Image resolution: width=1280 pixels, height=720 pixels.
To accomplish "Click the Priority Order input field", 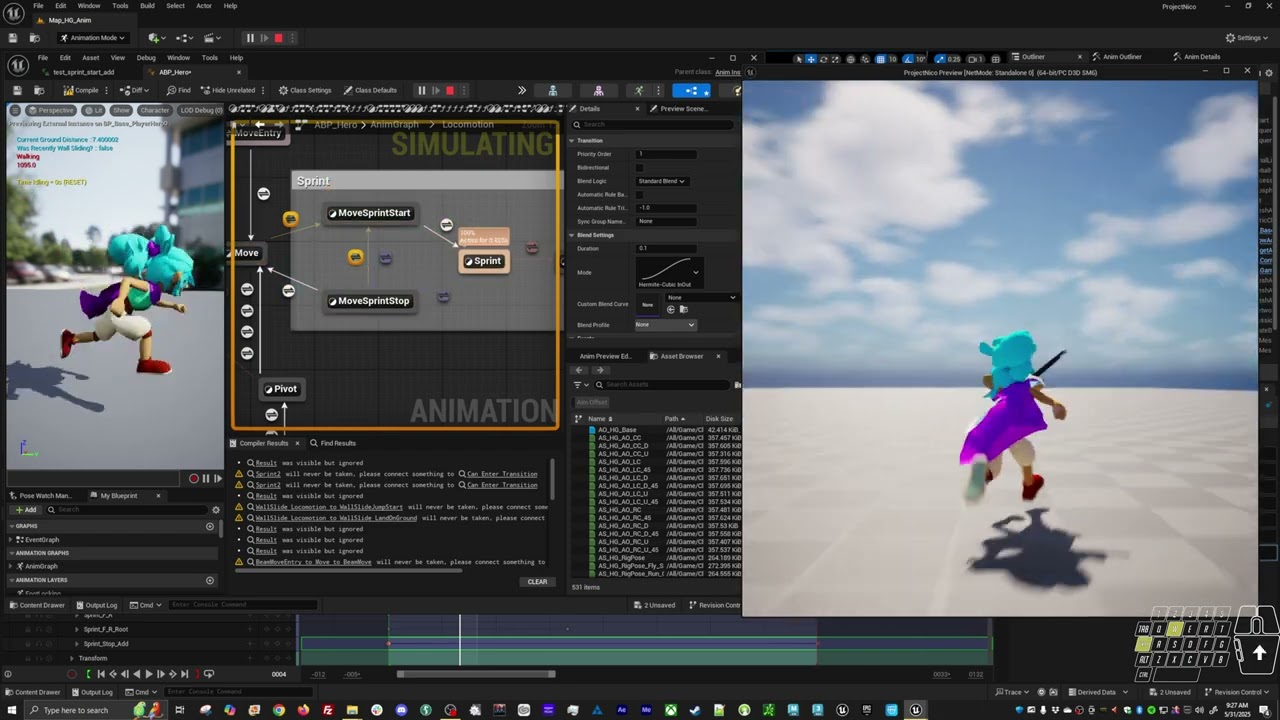I will pyautogui.click(x=666, y=154).
